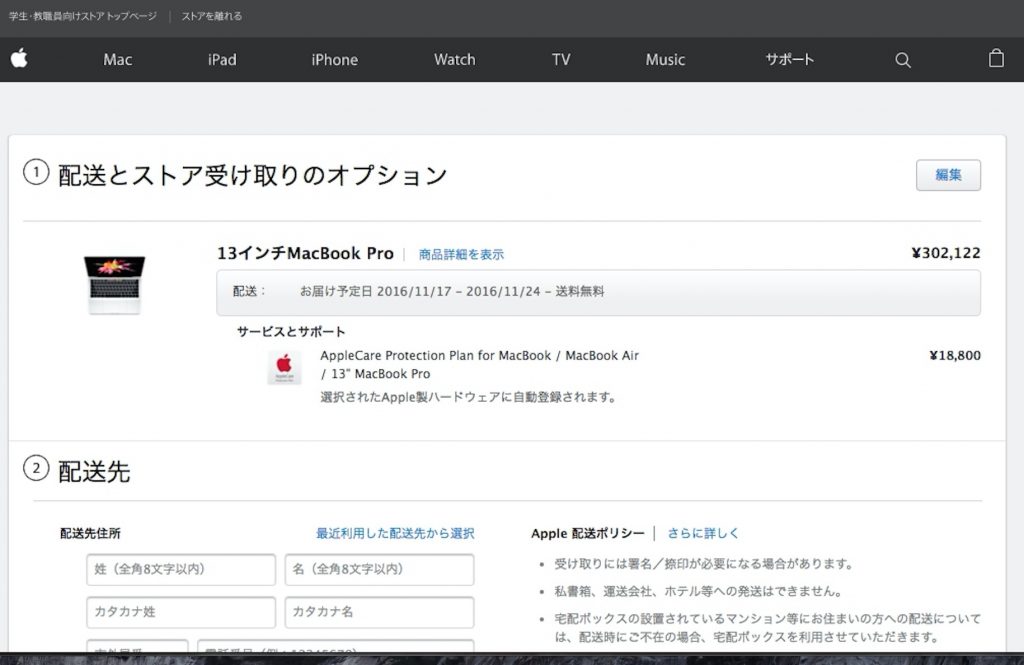Click the MacBook Pro product thumbnail
Screen dimensions: 1024x665
[x=114, y=285]
